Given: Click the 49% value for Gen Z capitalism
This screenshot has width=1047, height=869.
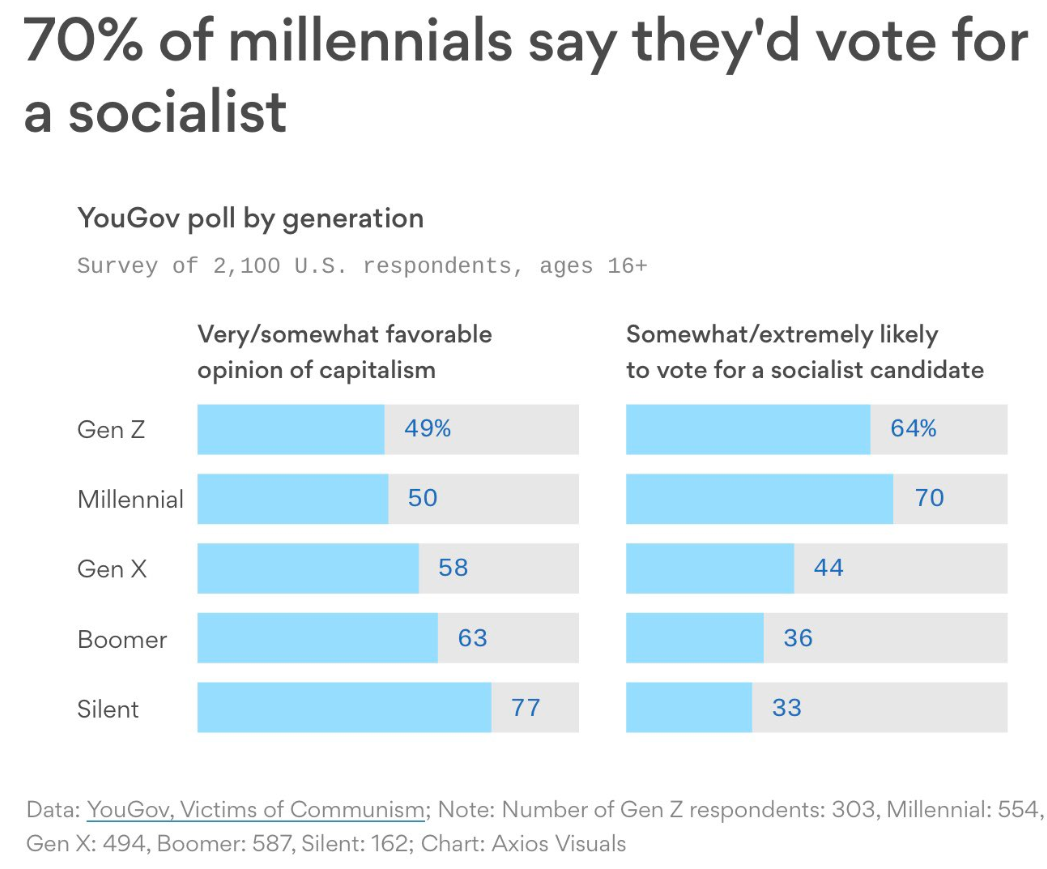Looking at the screenshot, I should (428, 429).
